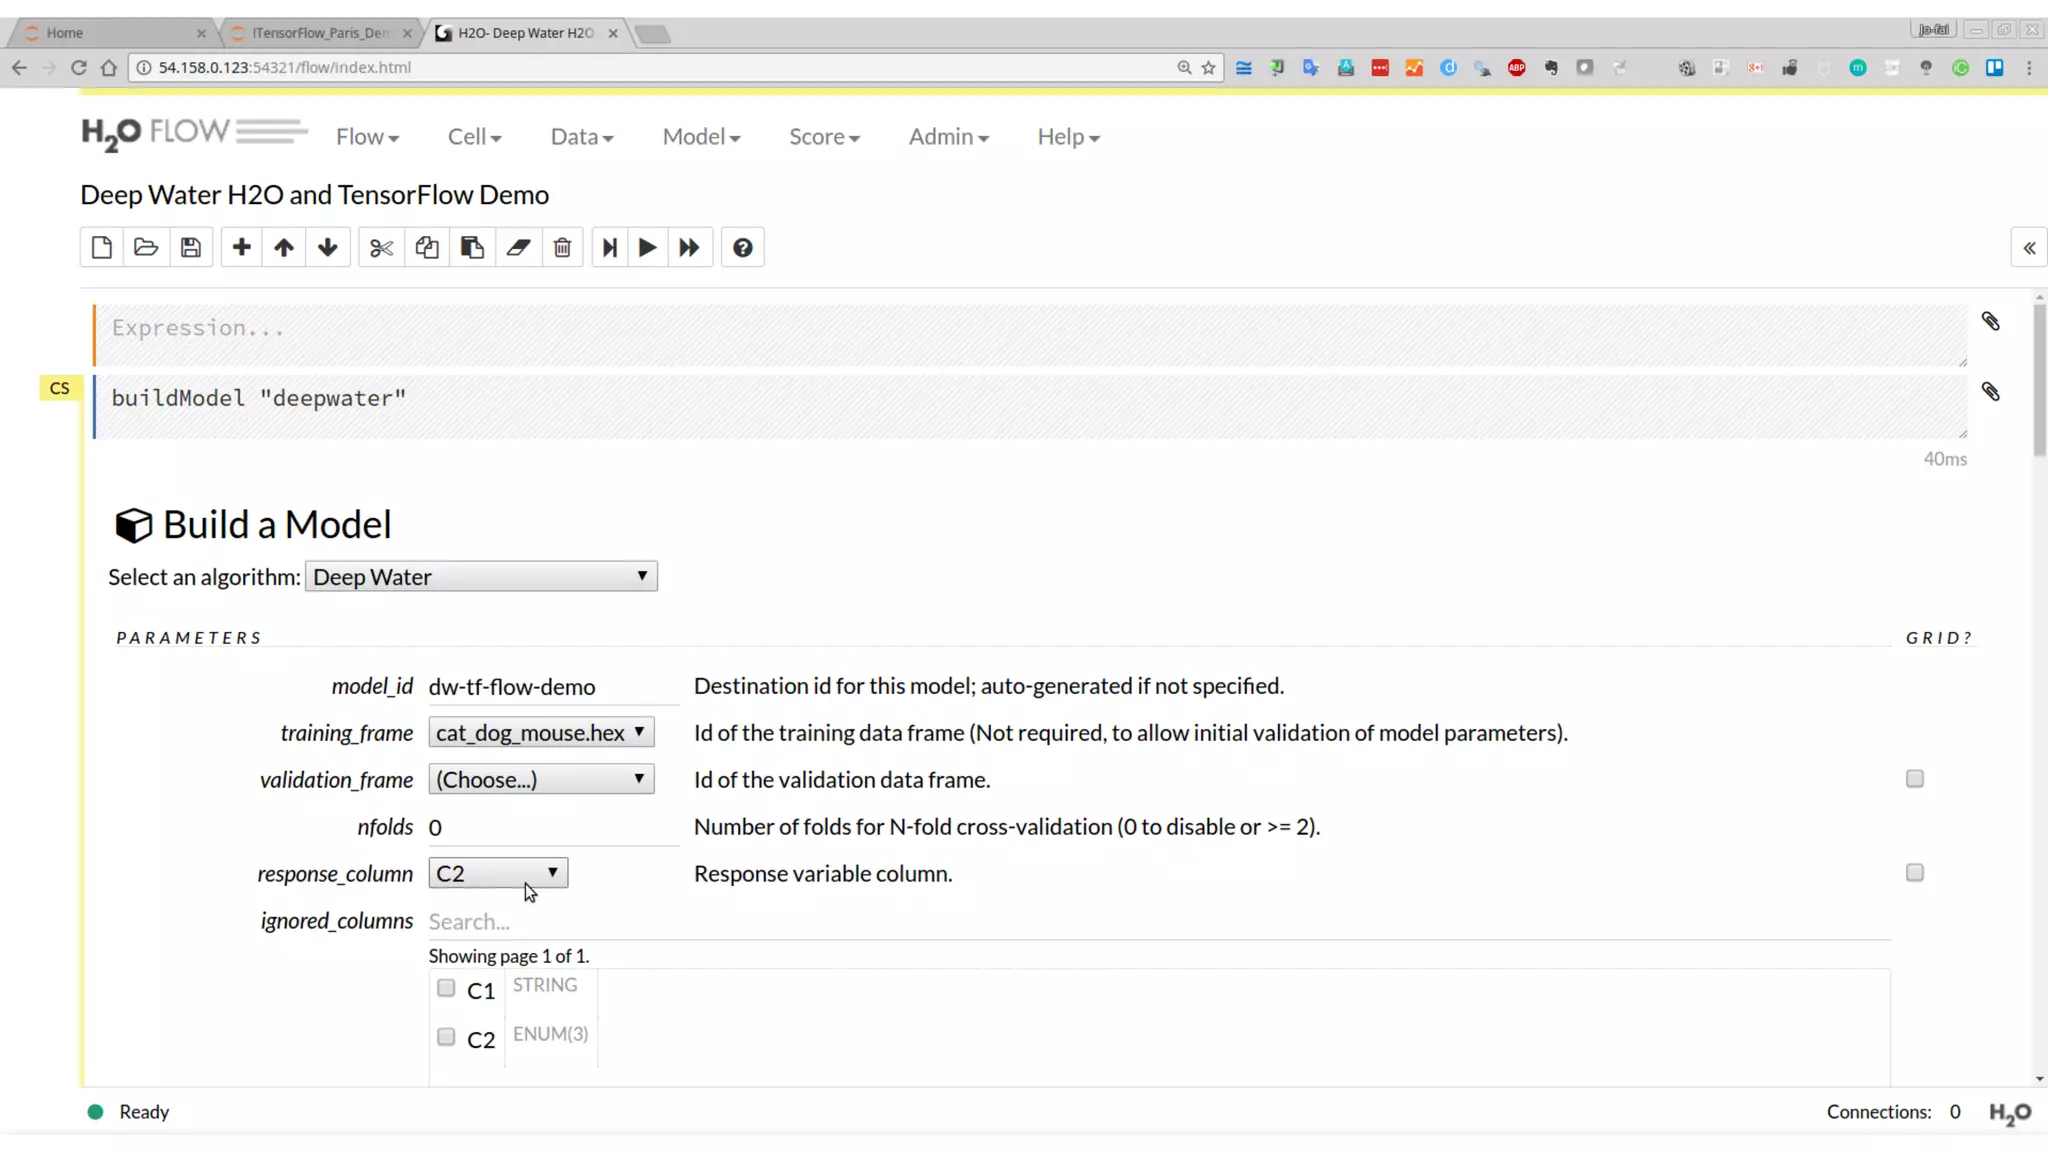Click the Save flow toolbar icon

tap(191, 247)
